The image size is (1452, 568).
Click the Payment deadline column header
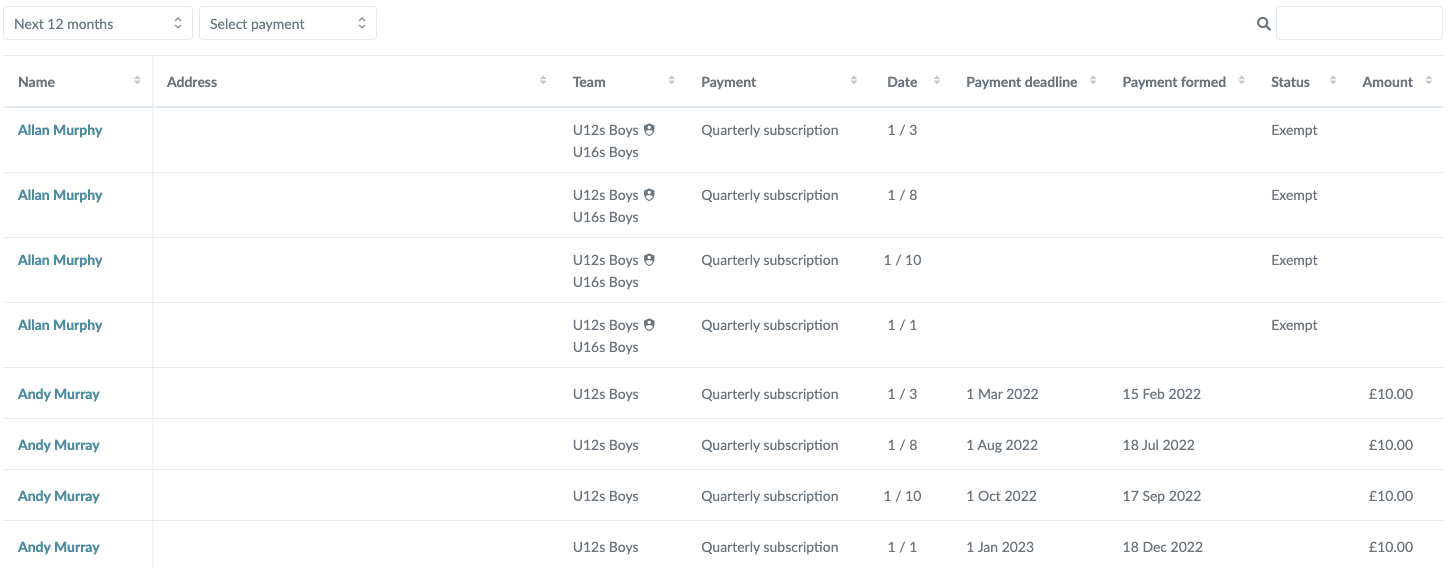1021,82
